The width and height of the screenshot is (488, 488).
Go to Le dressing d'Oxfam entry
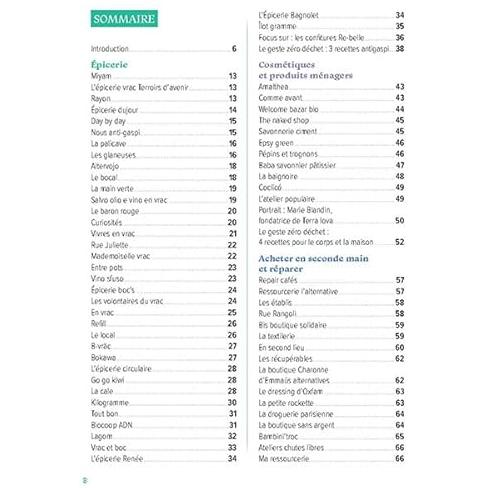pyautogui.click(x=331, y=391)
